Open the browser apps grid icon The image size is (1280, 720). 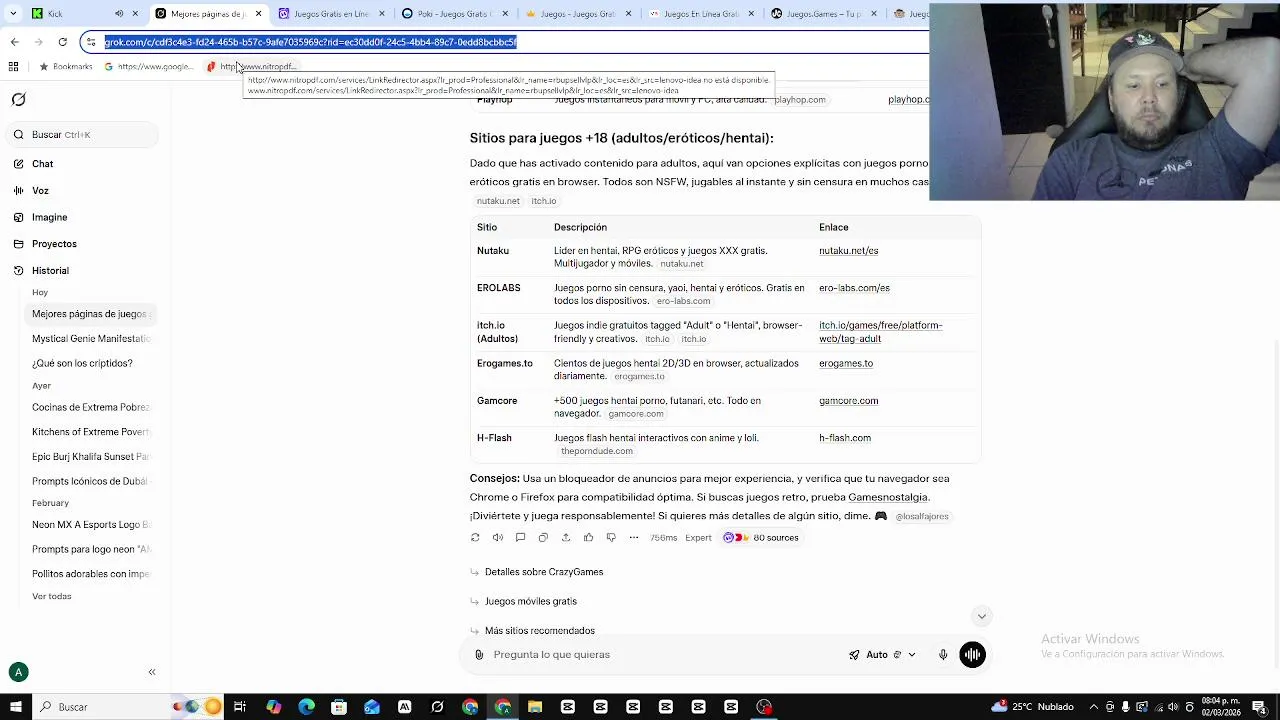point(13,67)
